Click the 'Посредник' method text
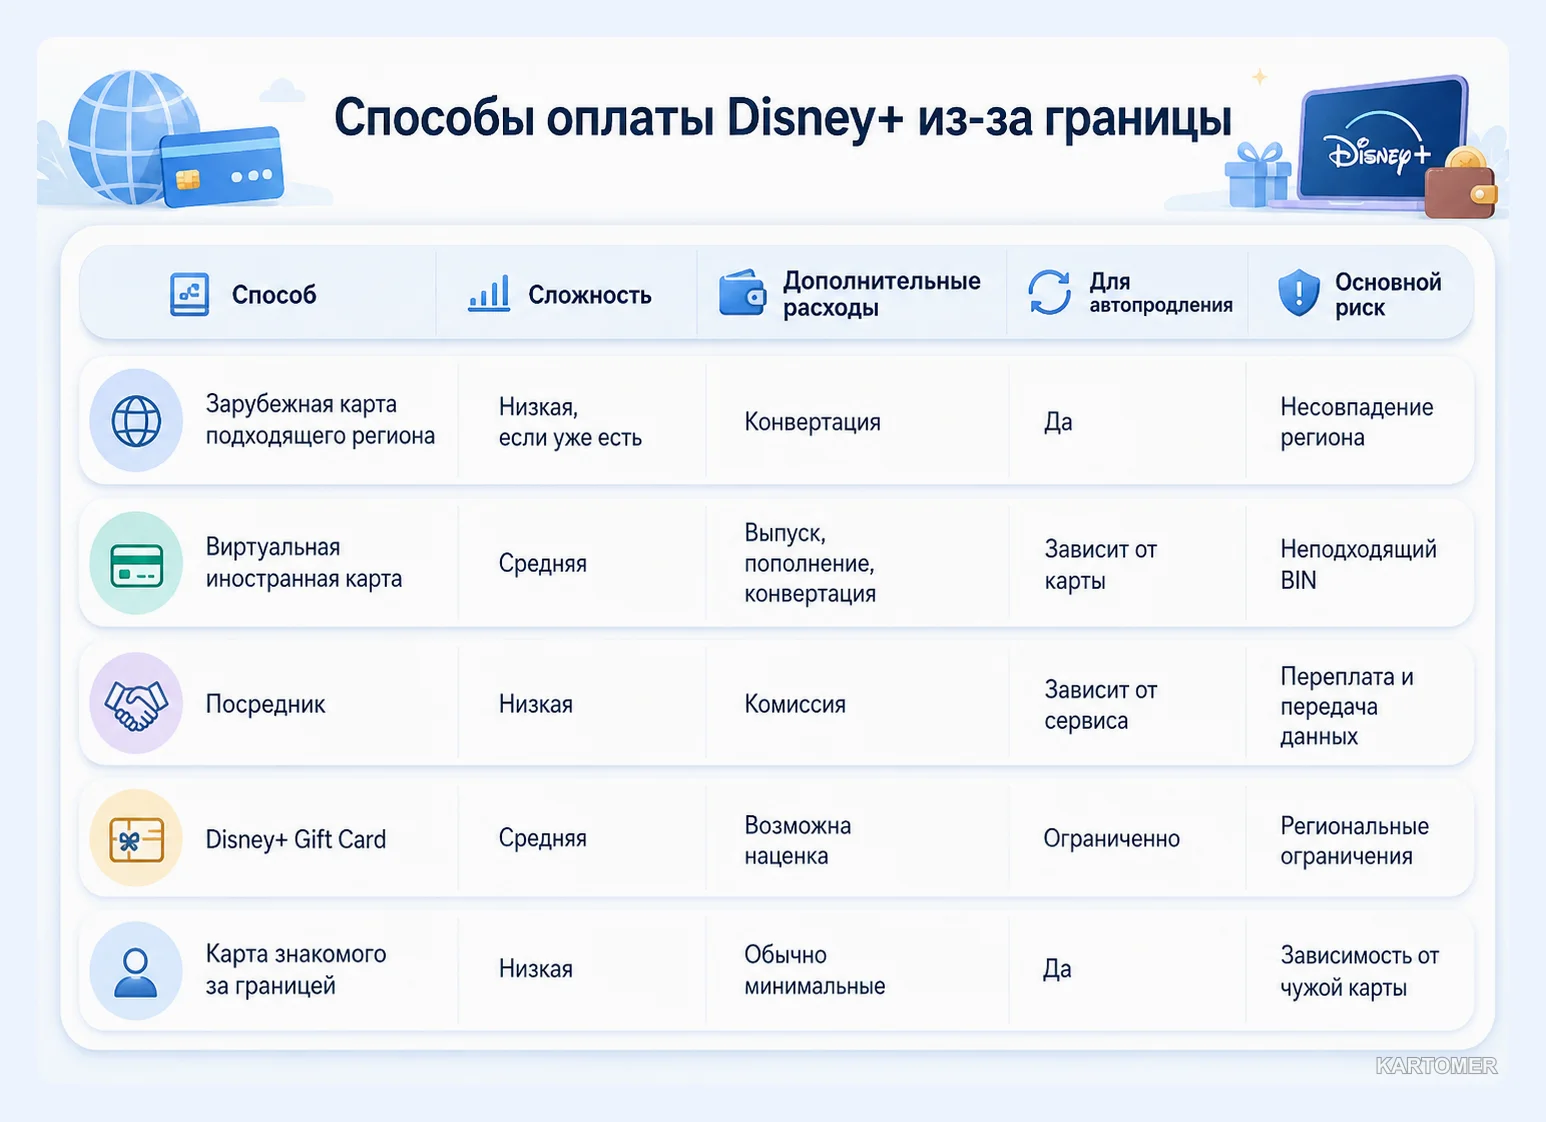Screen dimensions: 1546x1122 click(x=265, y=705)
